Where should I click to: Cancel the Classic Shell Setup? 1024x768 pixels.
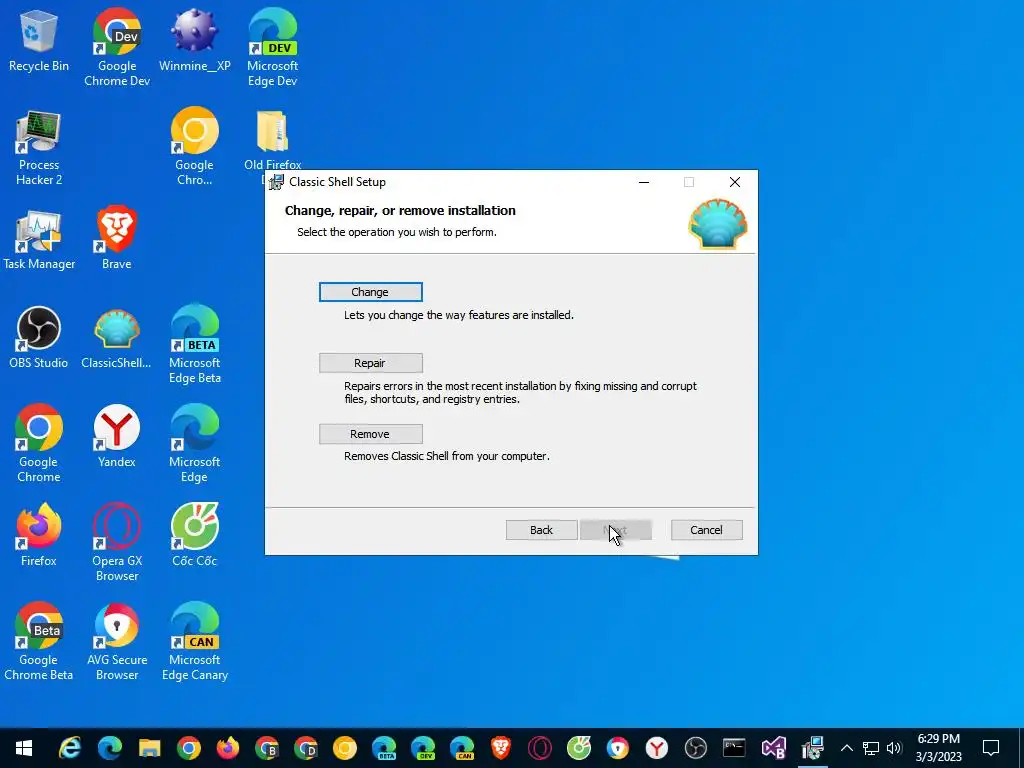[707, 530]
